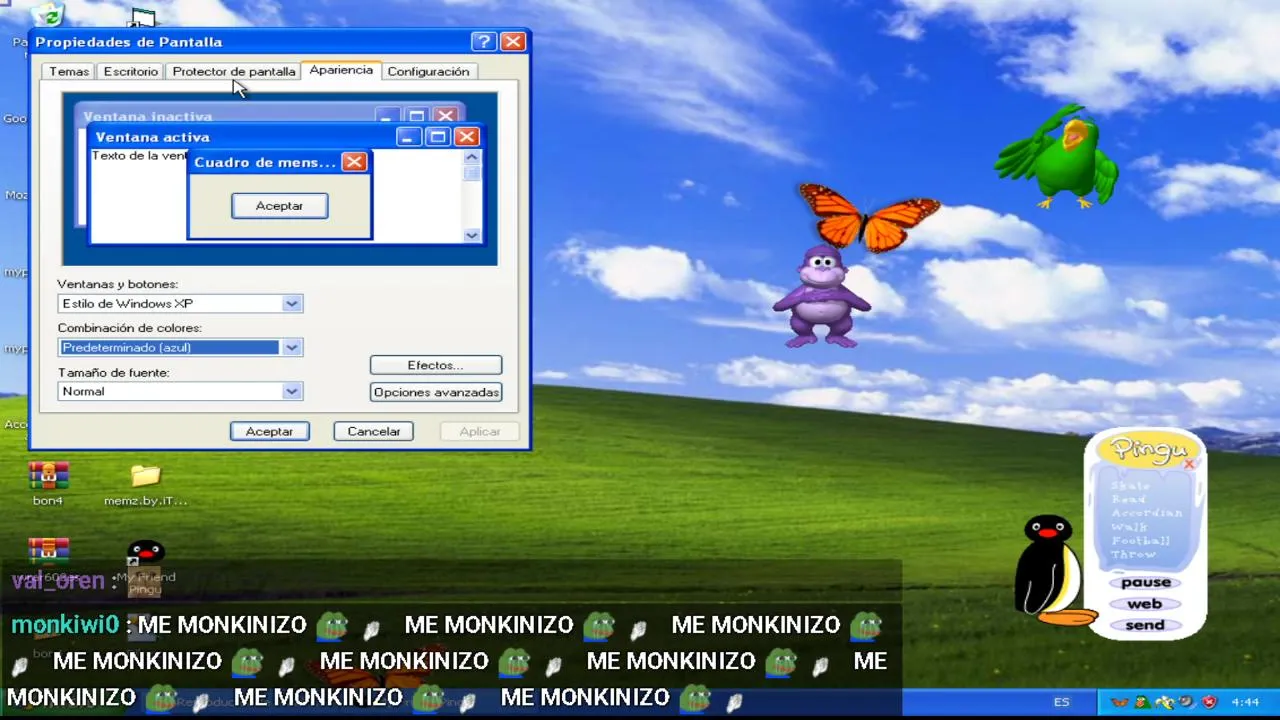Click the butterfly tray icon
The height and width of the screenshot is (720, 1280).
(x=1120, y=702)
